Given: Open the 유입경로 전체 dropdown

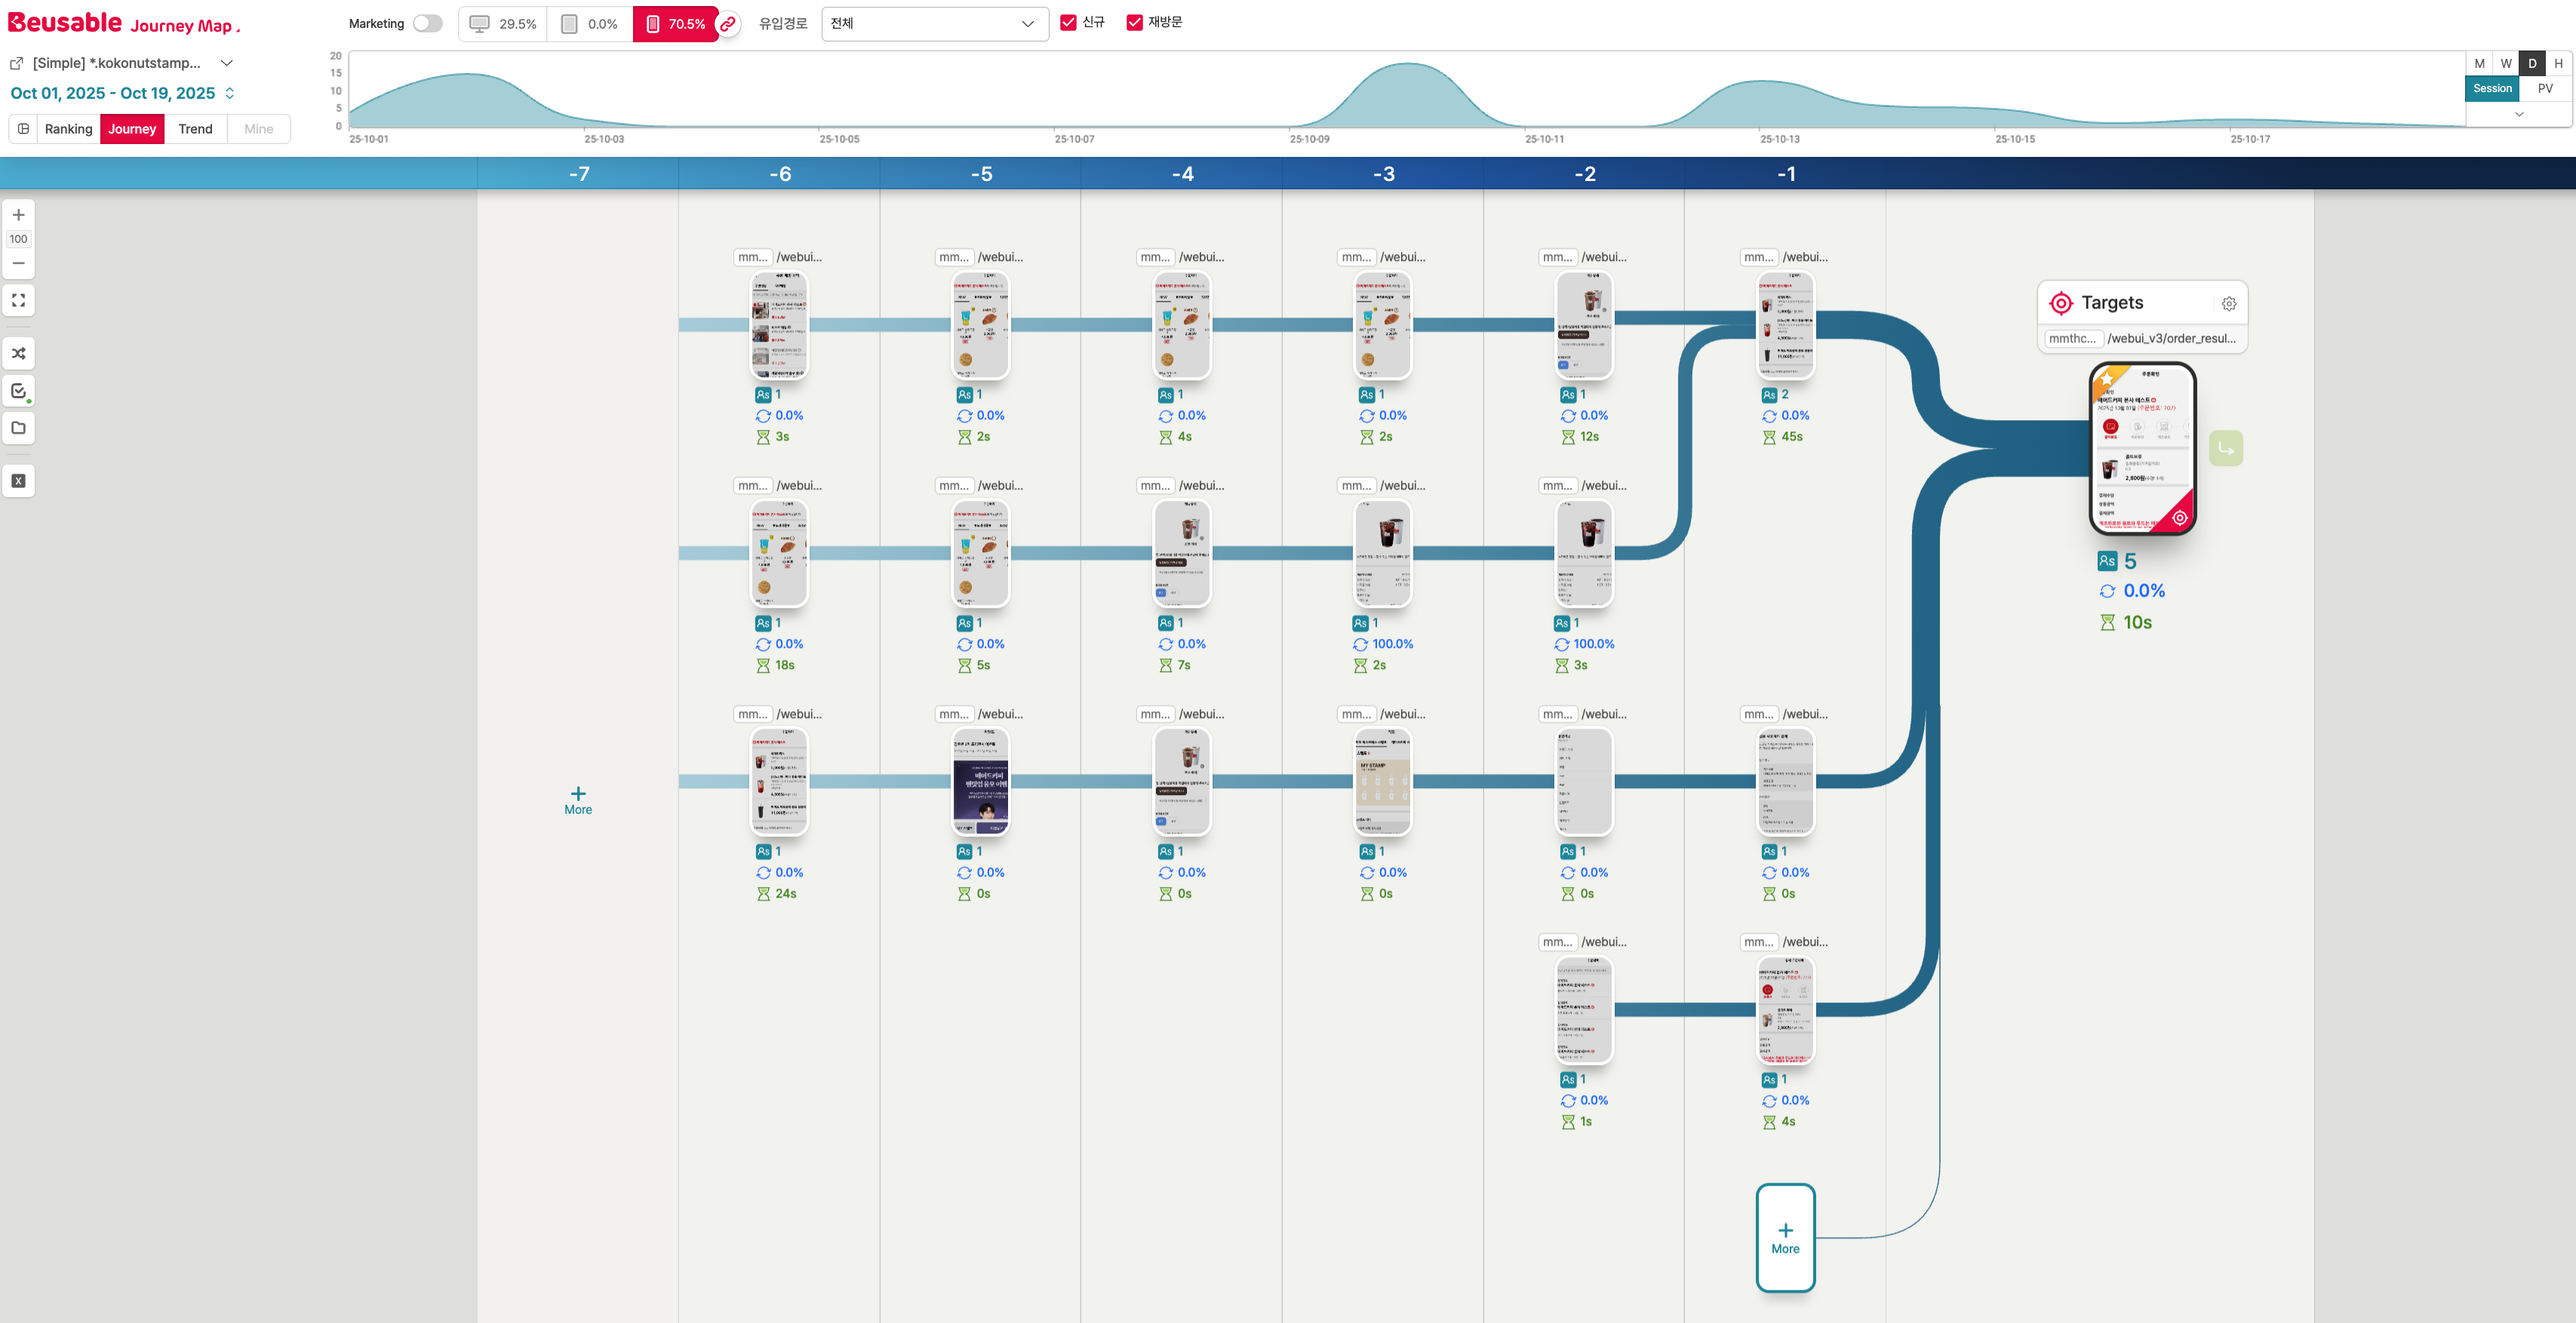Looking at the screenshot, I should pyautogui.click(x=933, y=24).
